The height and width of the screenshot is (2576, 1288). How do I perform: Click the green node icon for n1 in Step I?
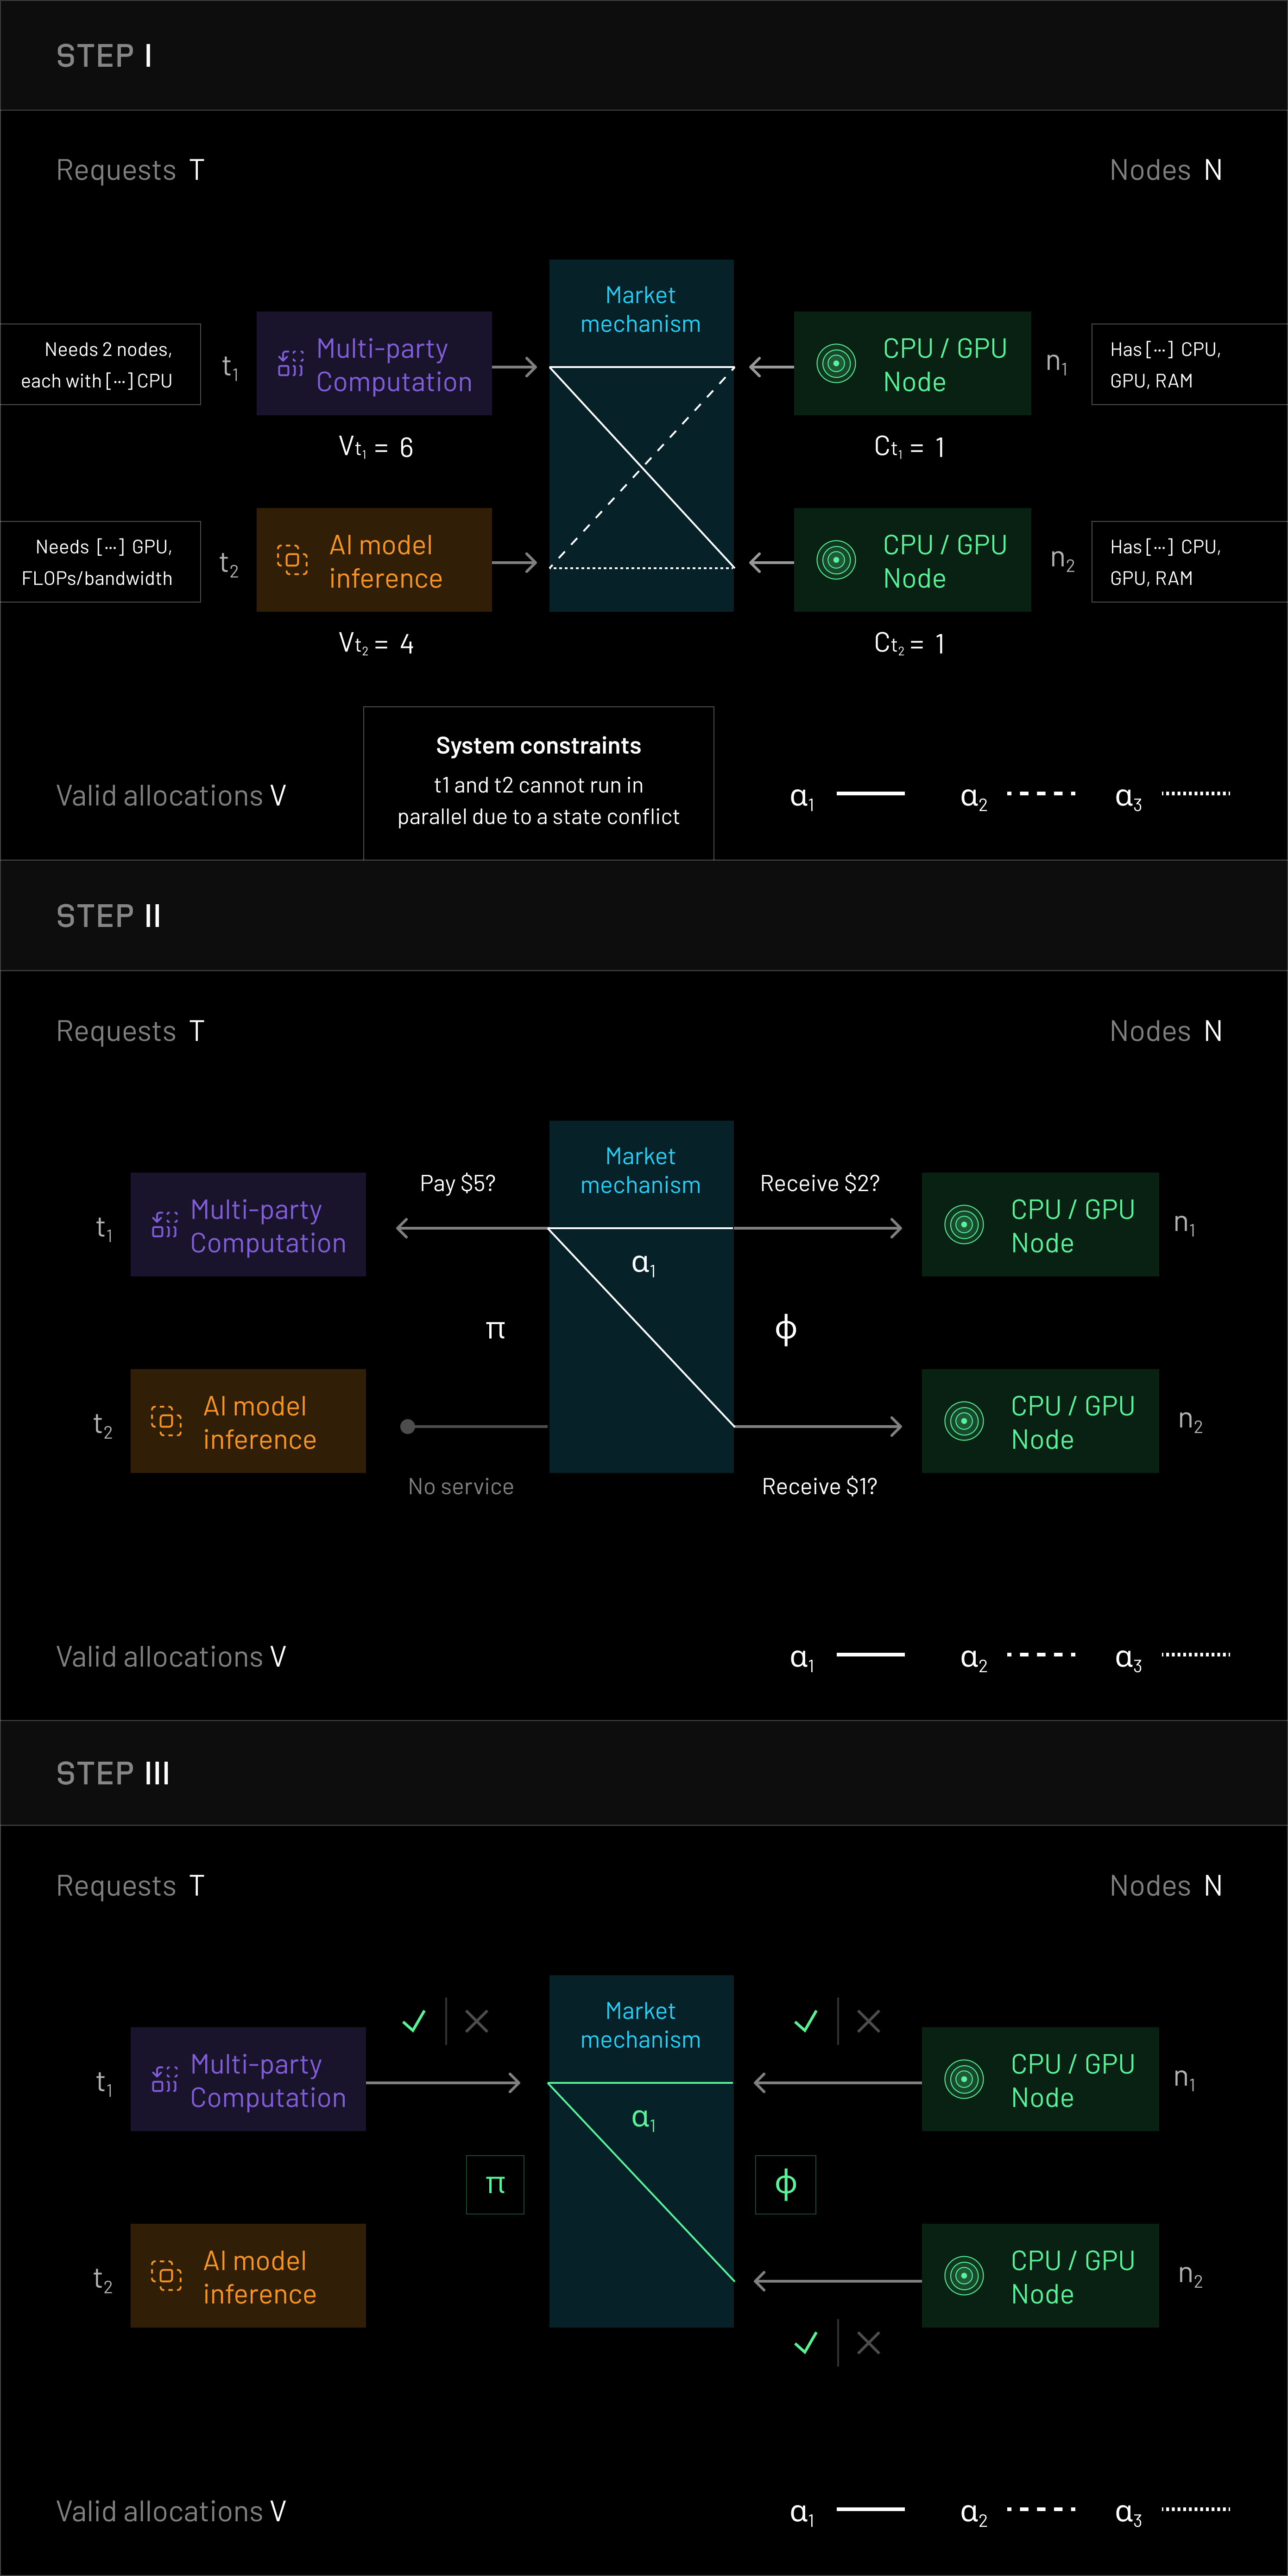(836, 364)
